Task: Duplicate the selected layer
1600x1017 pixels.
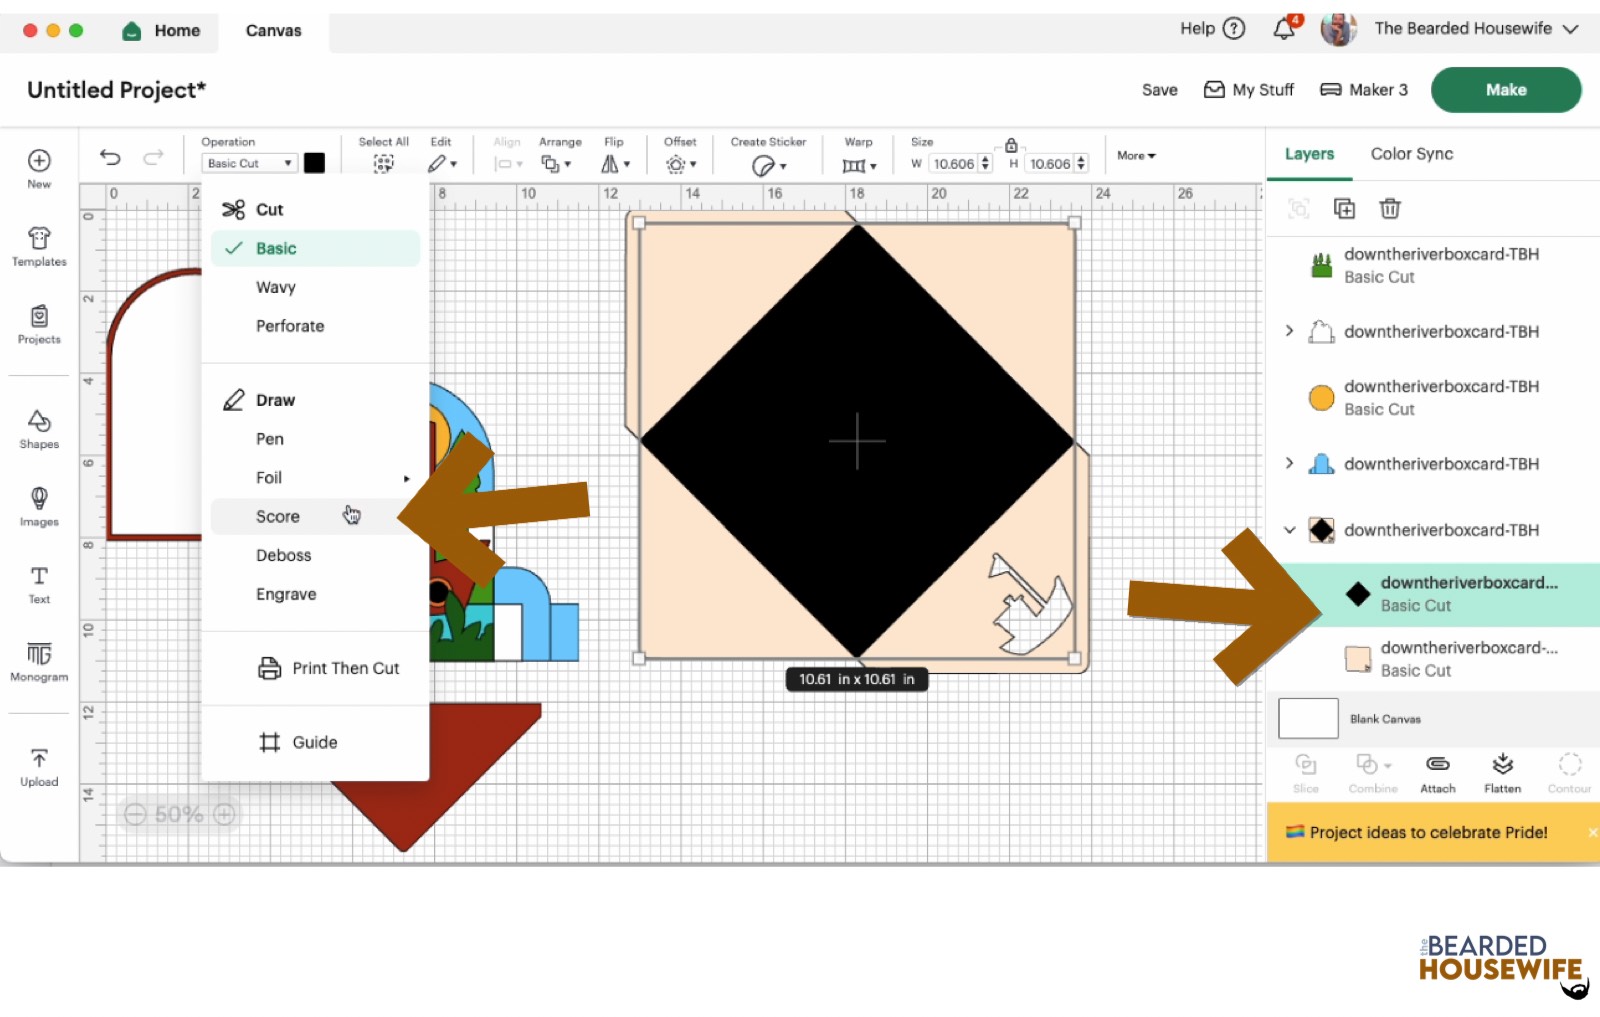Action: point(1344,208)
